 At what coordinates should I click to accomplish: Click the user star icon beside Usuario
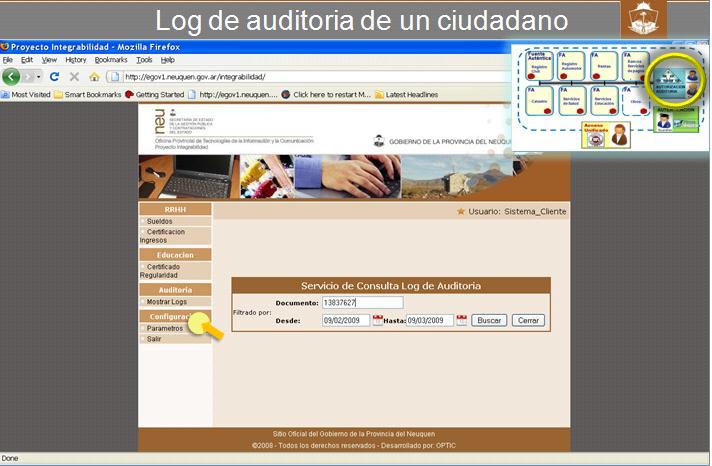[x=461, y=212]
